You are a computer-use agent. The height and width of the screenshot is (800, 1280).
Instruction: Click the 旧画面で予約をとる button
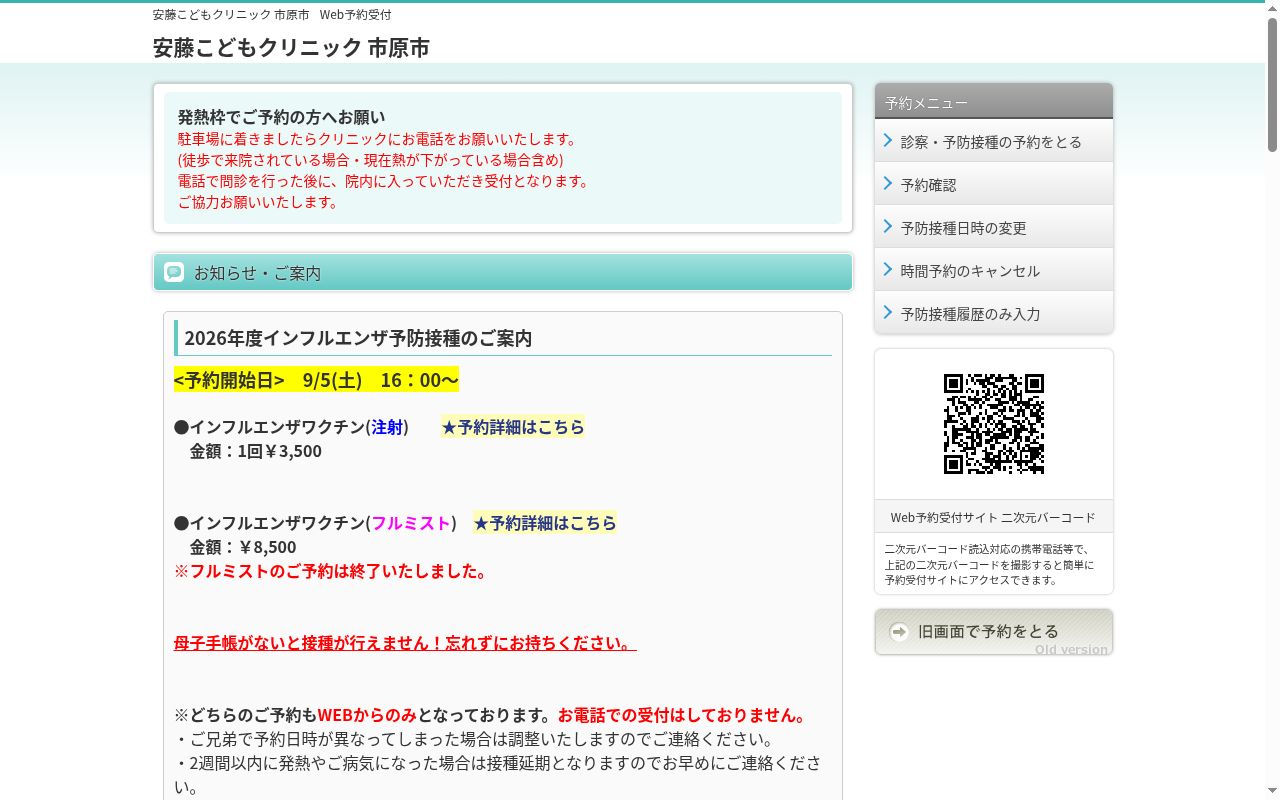(993, 632)
